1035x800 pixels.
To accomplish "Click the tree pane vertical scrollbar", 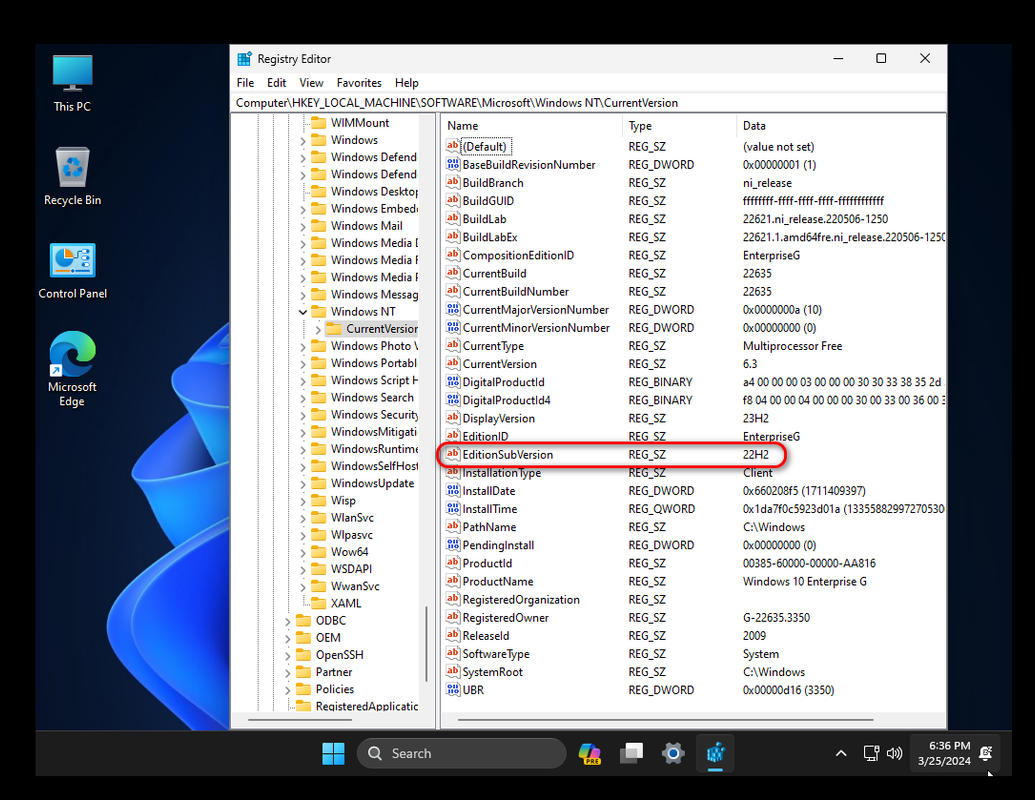I will point(427,644).
